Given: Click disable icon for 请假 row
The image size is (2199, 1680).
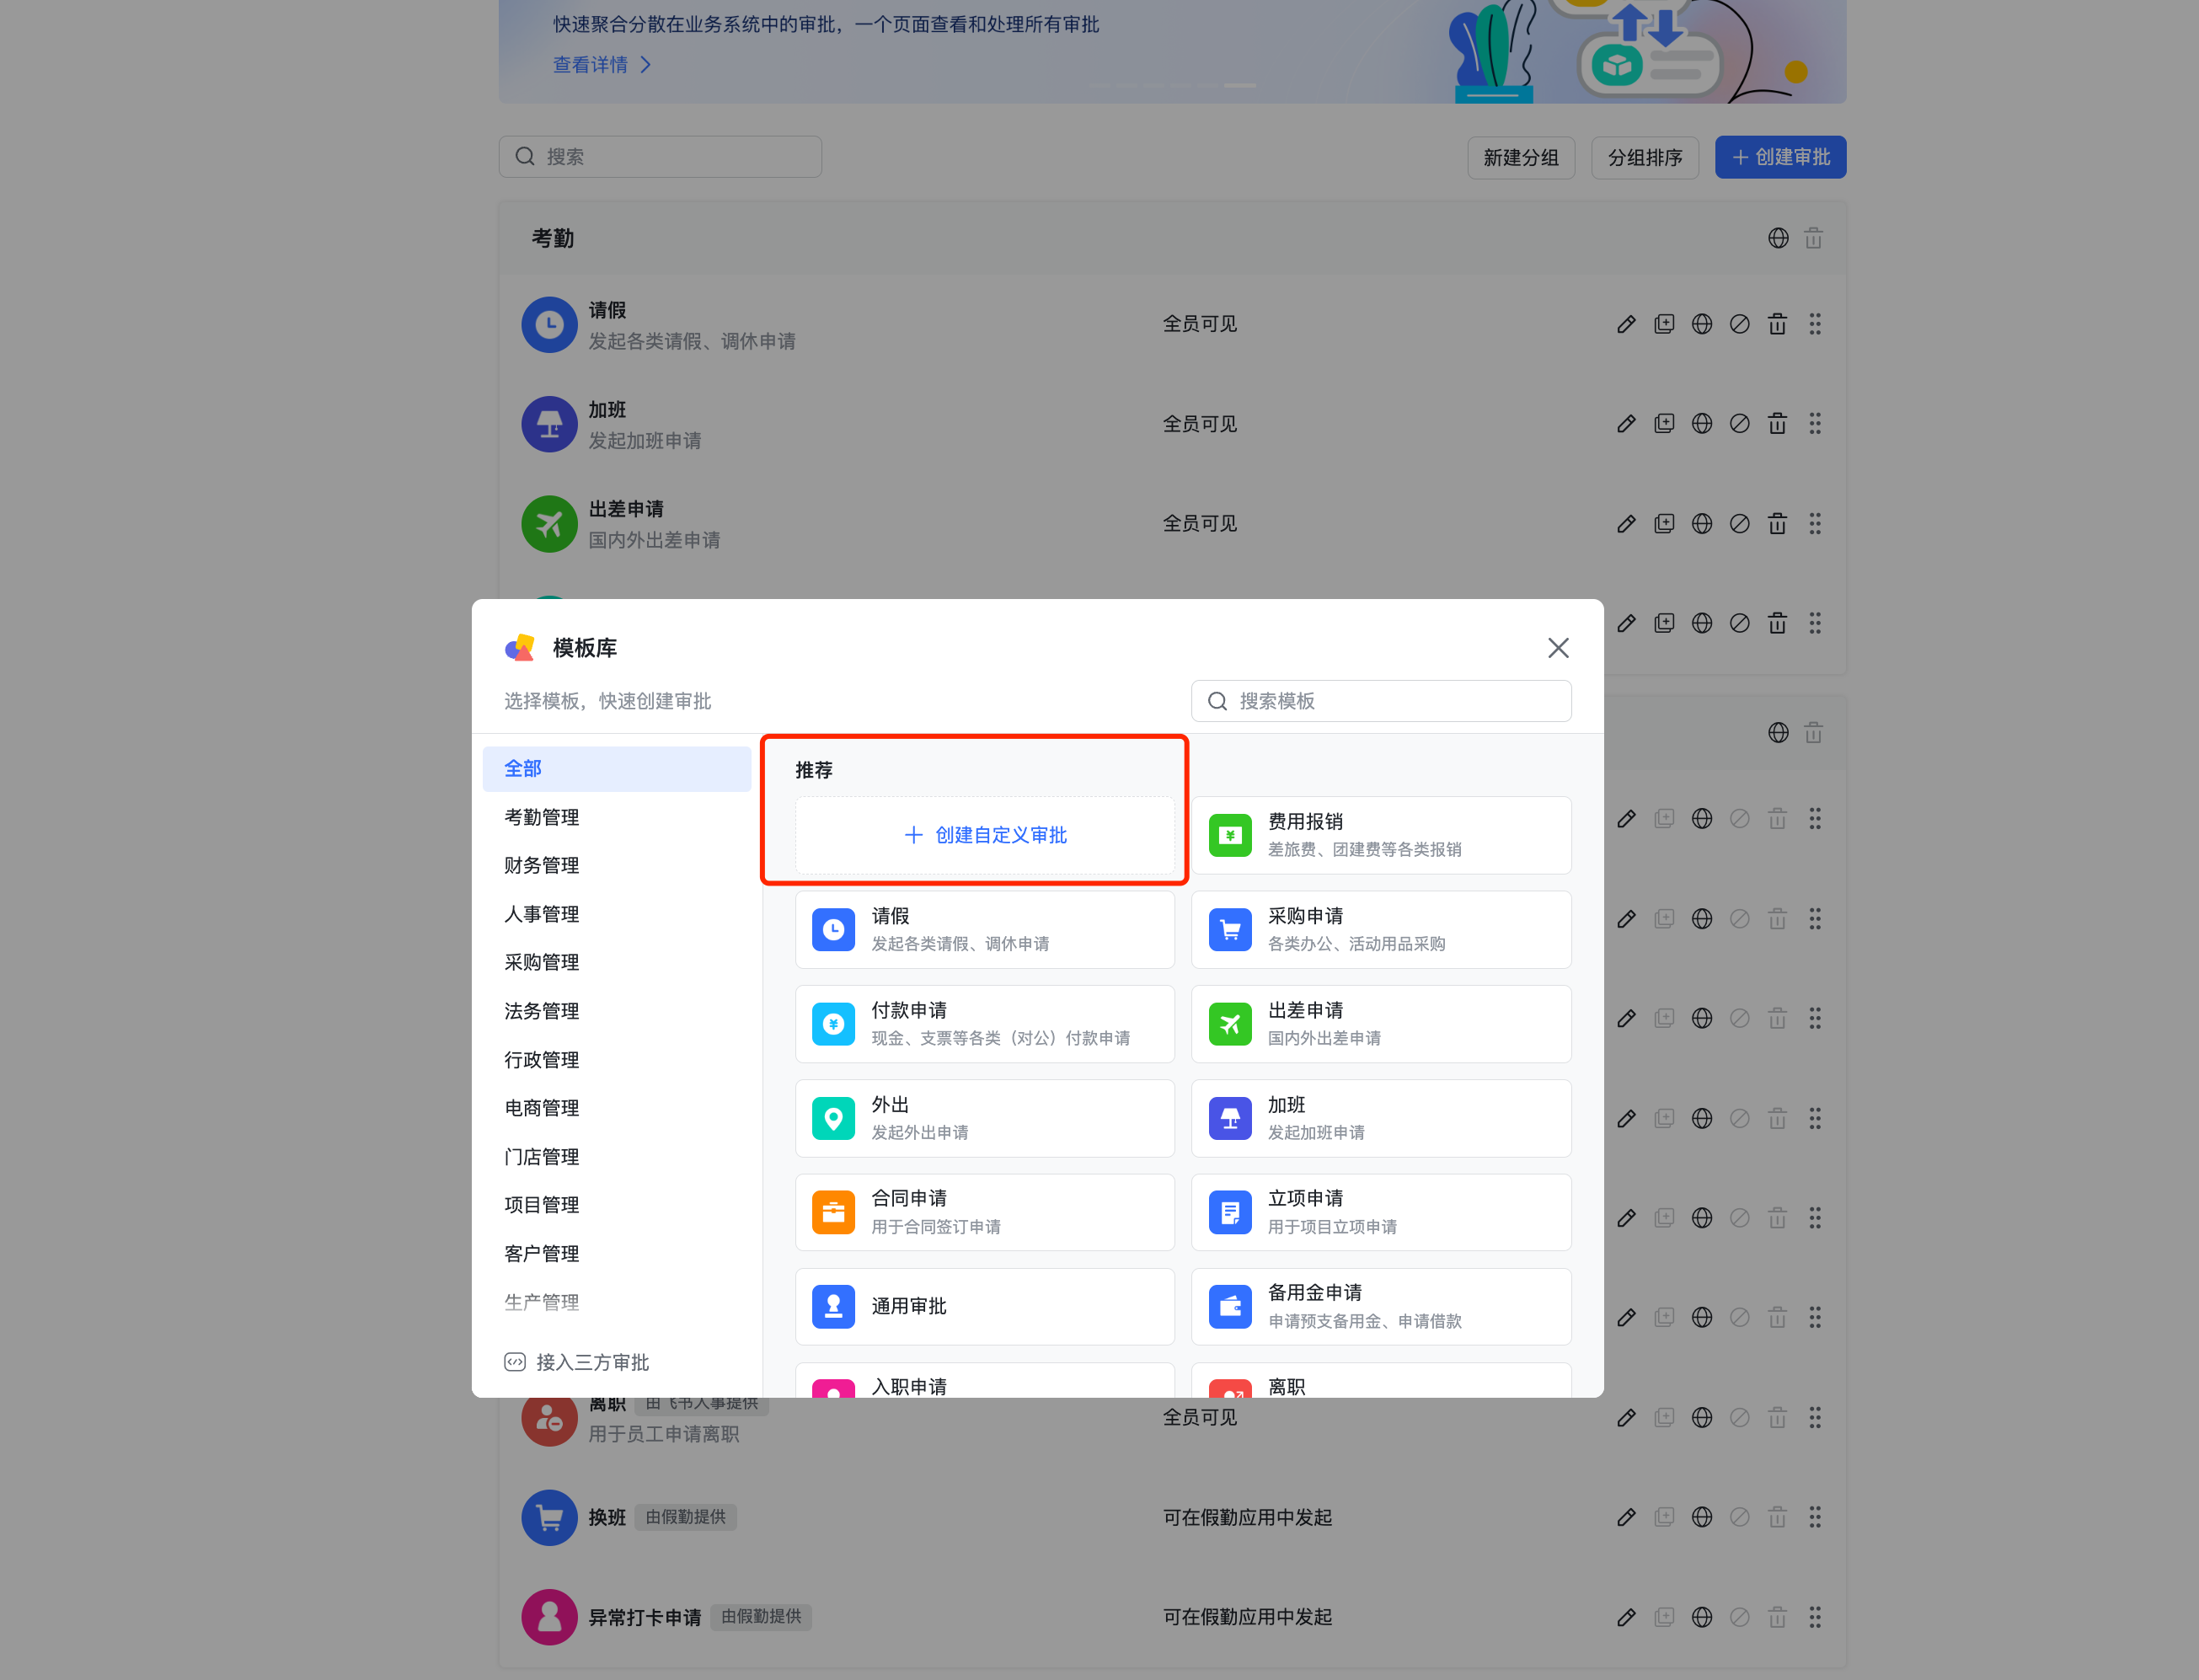Looking at the screenshot, I should click(x=1739, y=324).
